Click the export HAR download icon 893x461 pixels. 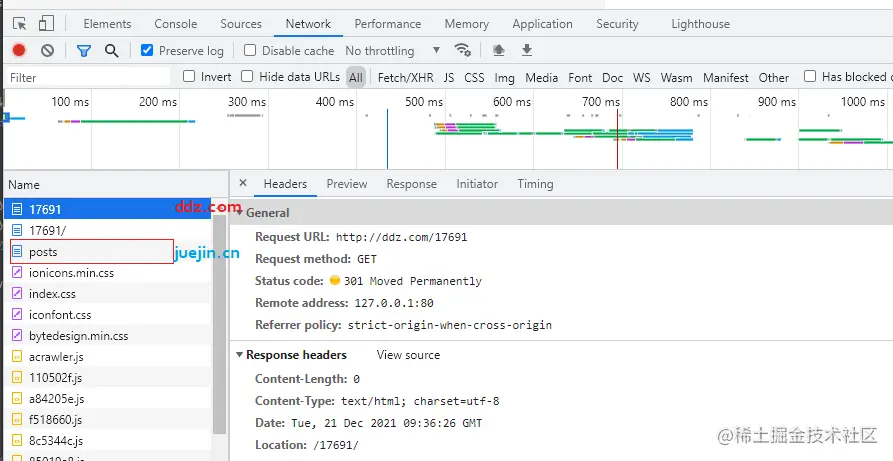tap(527, 50)
